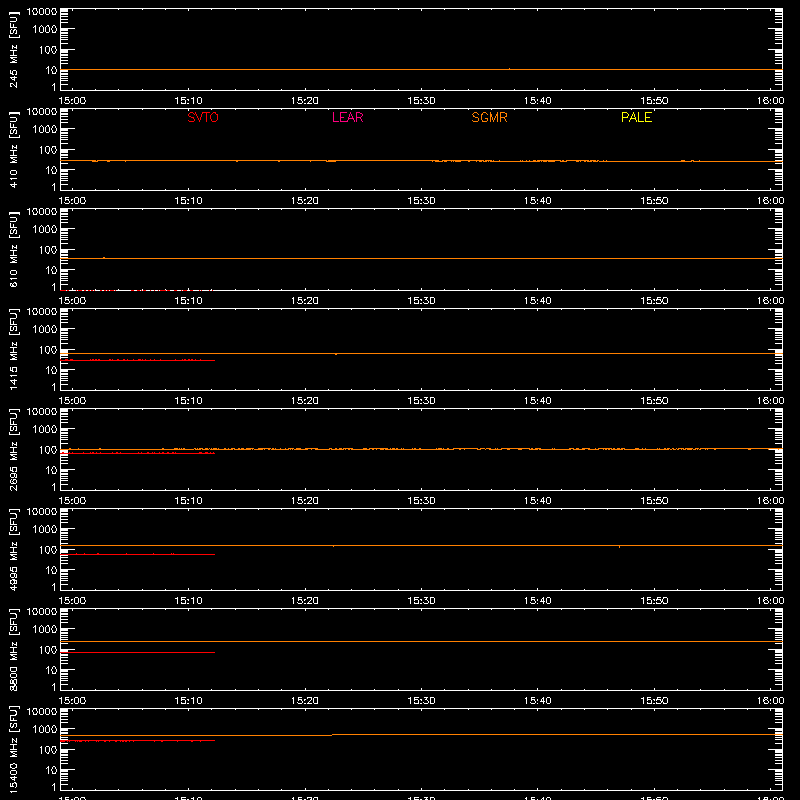Click 15:10 tick label under 1415 MHz panel
This screenshot has width=800, height=800.
(x=188, y=401)
